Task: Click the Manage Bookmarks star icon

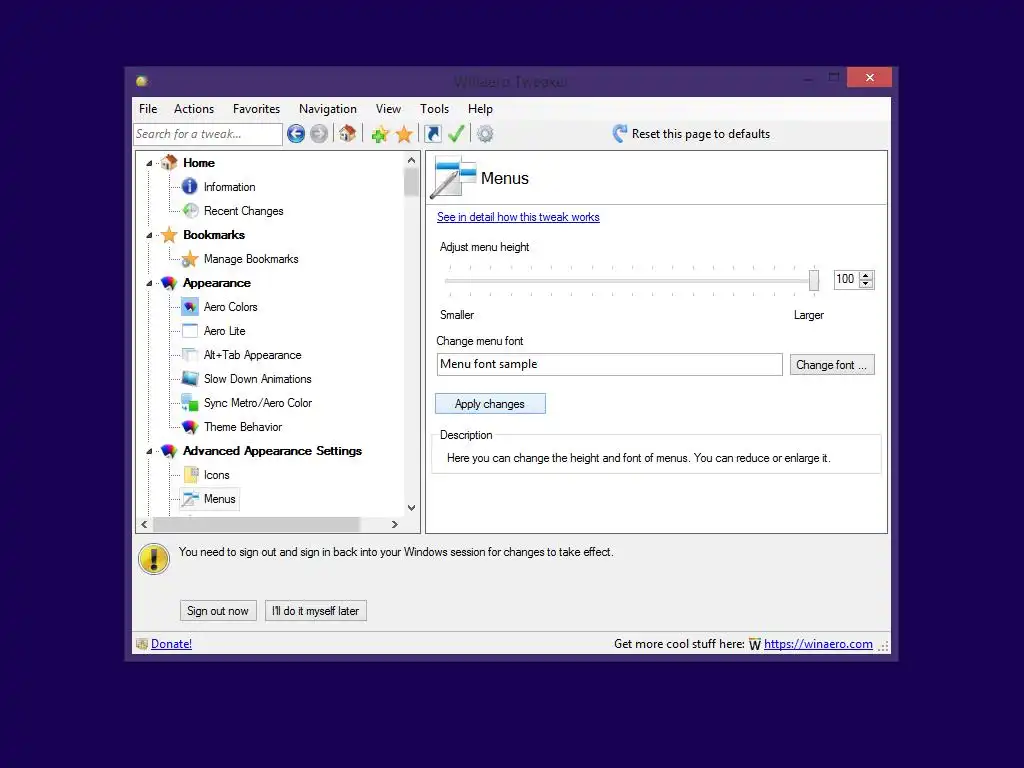Action: (189, 259)
